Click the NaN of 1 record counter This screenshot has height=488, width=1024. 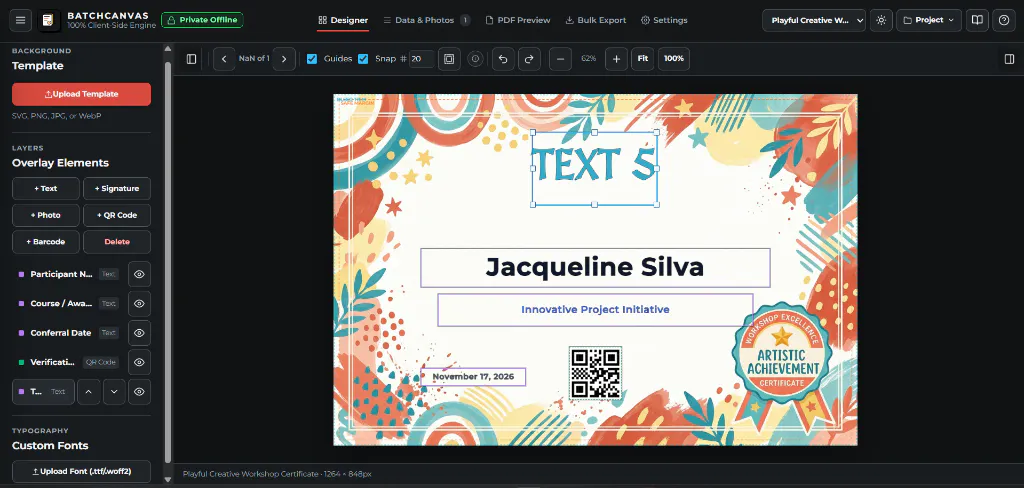click(x=254, y=59)
